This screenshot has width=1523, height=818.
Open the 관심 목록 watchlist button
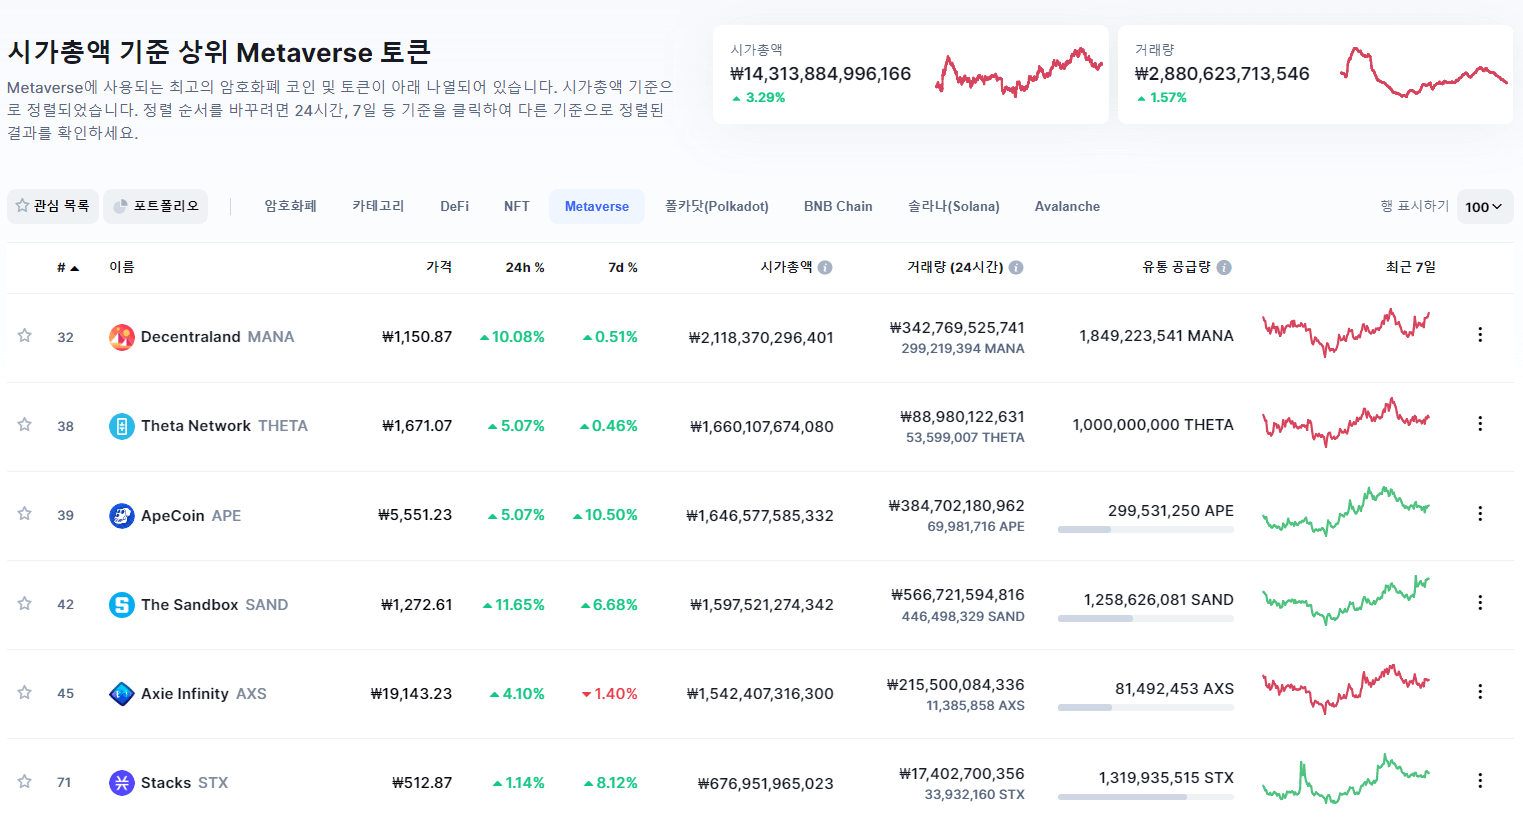[x=53, y=206]
